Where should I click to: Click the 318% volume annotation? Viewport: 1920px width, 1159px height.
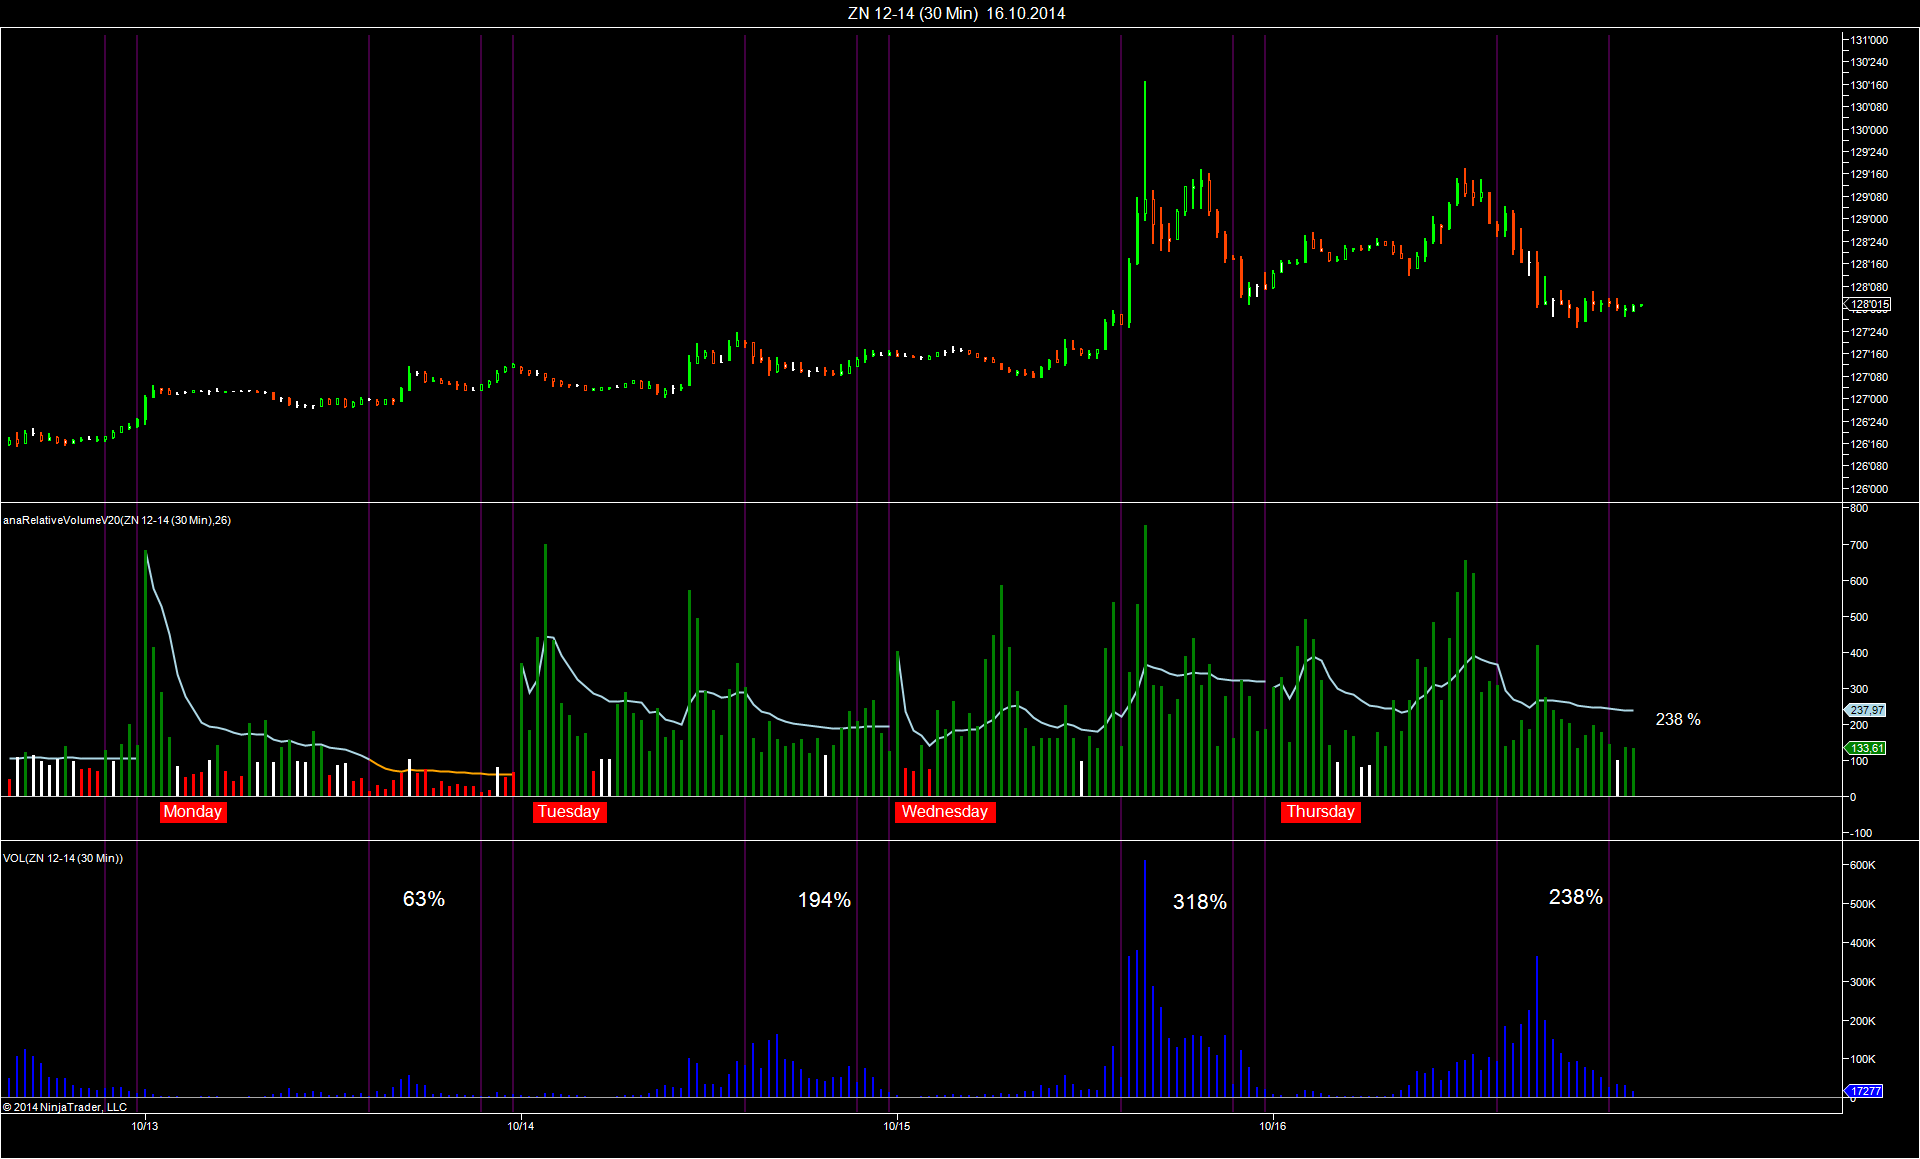[1200, 902]
